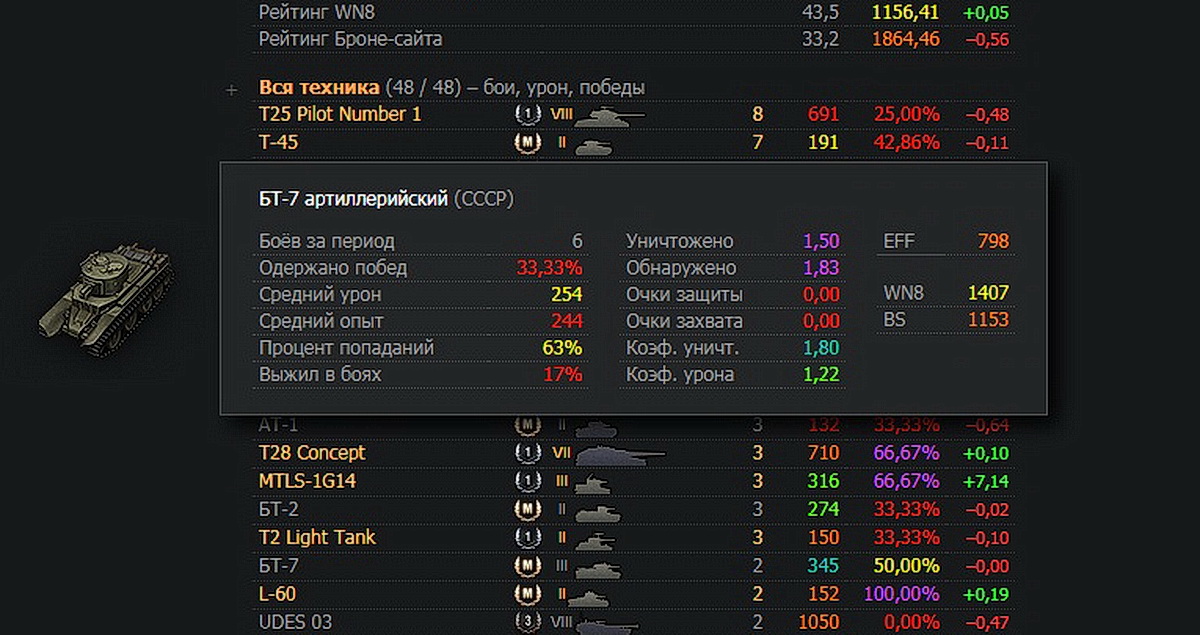Click the Броне-сайт rating value 1864,46
The width and height of the screenshot is (1200, 635).
coord(906,40)
